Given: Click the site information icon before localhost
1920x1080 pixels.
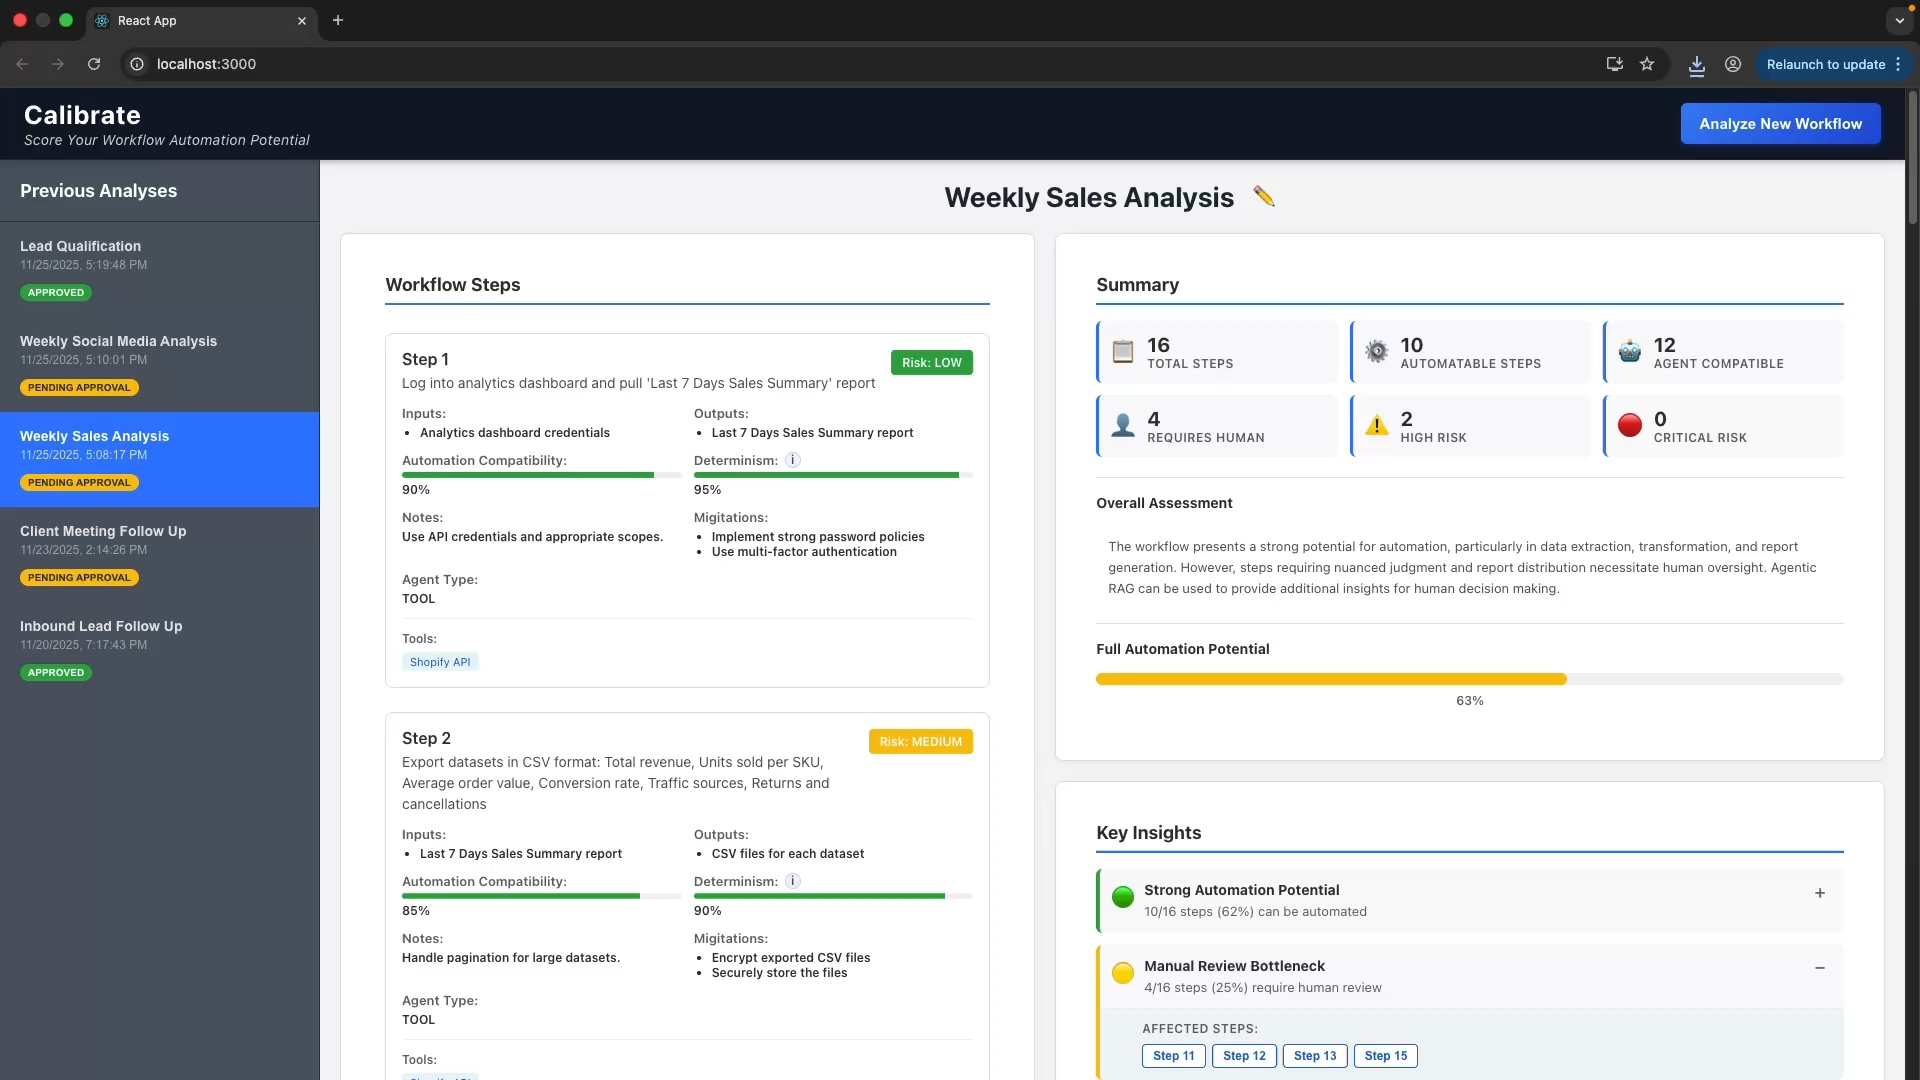Looking at the screenshot, I should tap(137, 64).
